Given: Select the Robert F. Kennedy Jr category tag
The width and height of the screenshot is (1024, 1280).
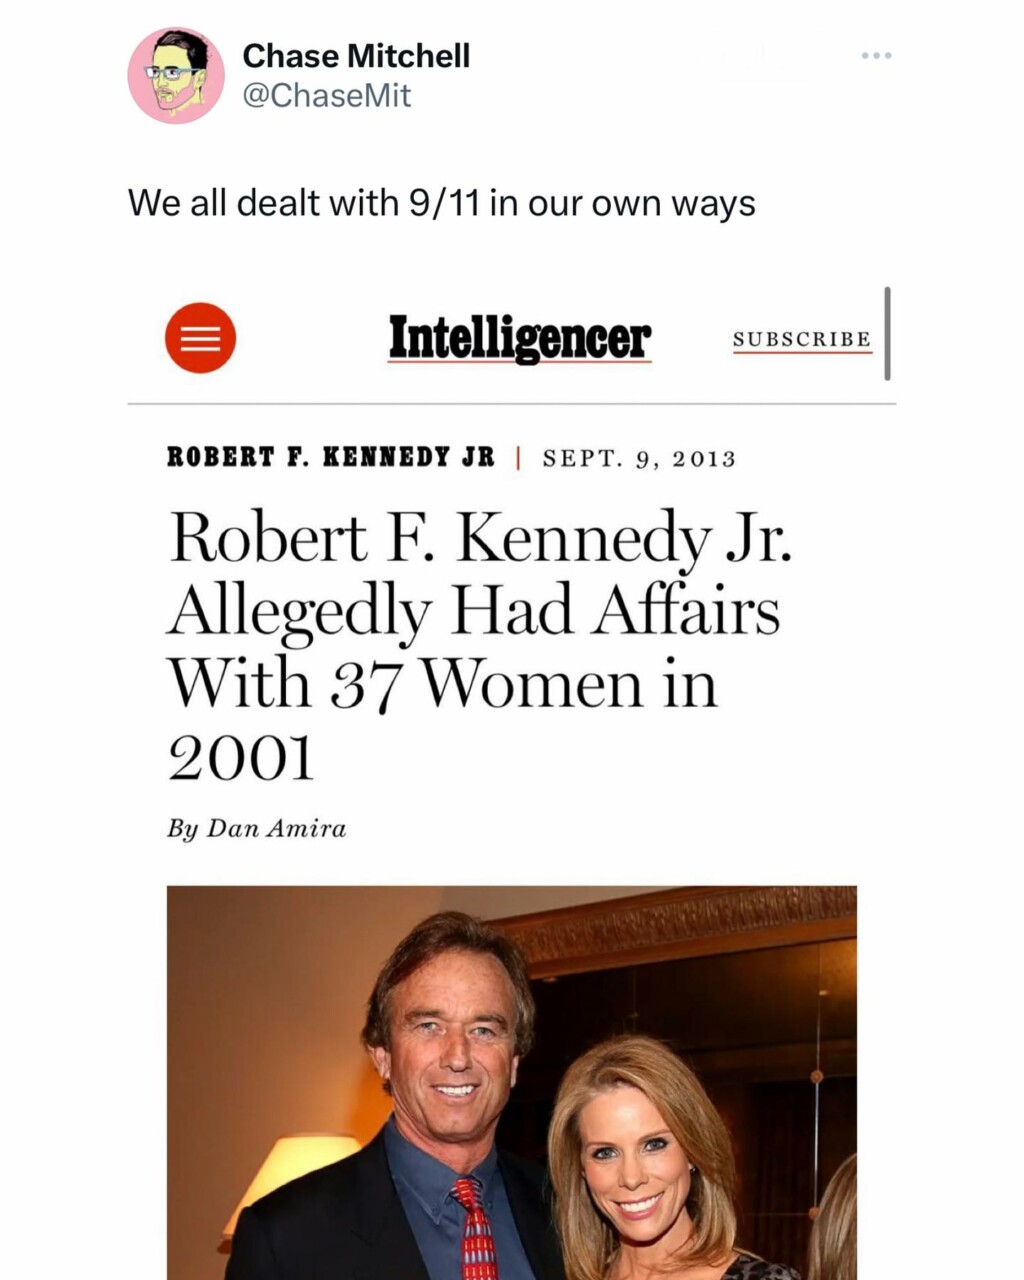Looking at the screenshot, I should [x=330, y=458].
